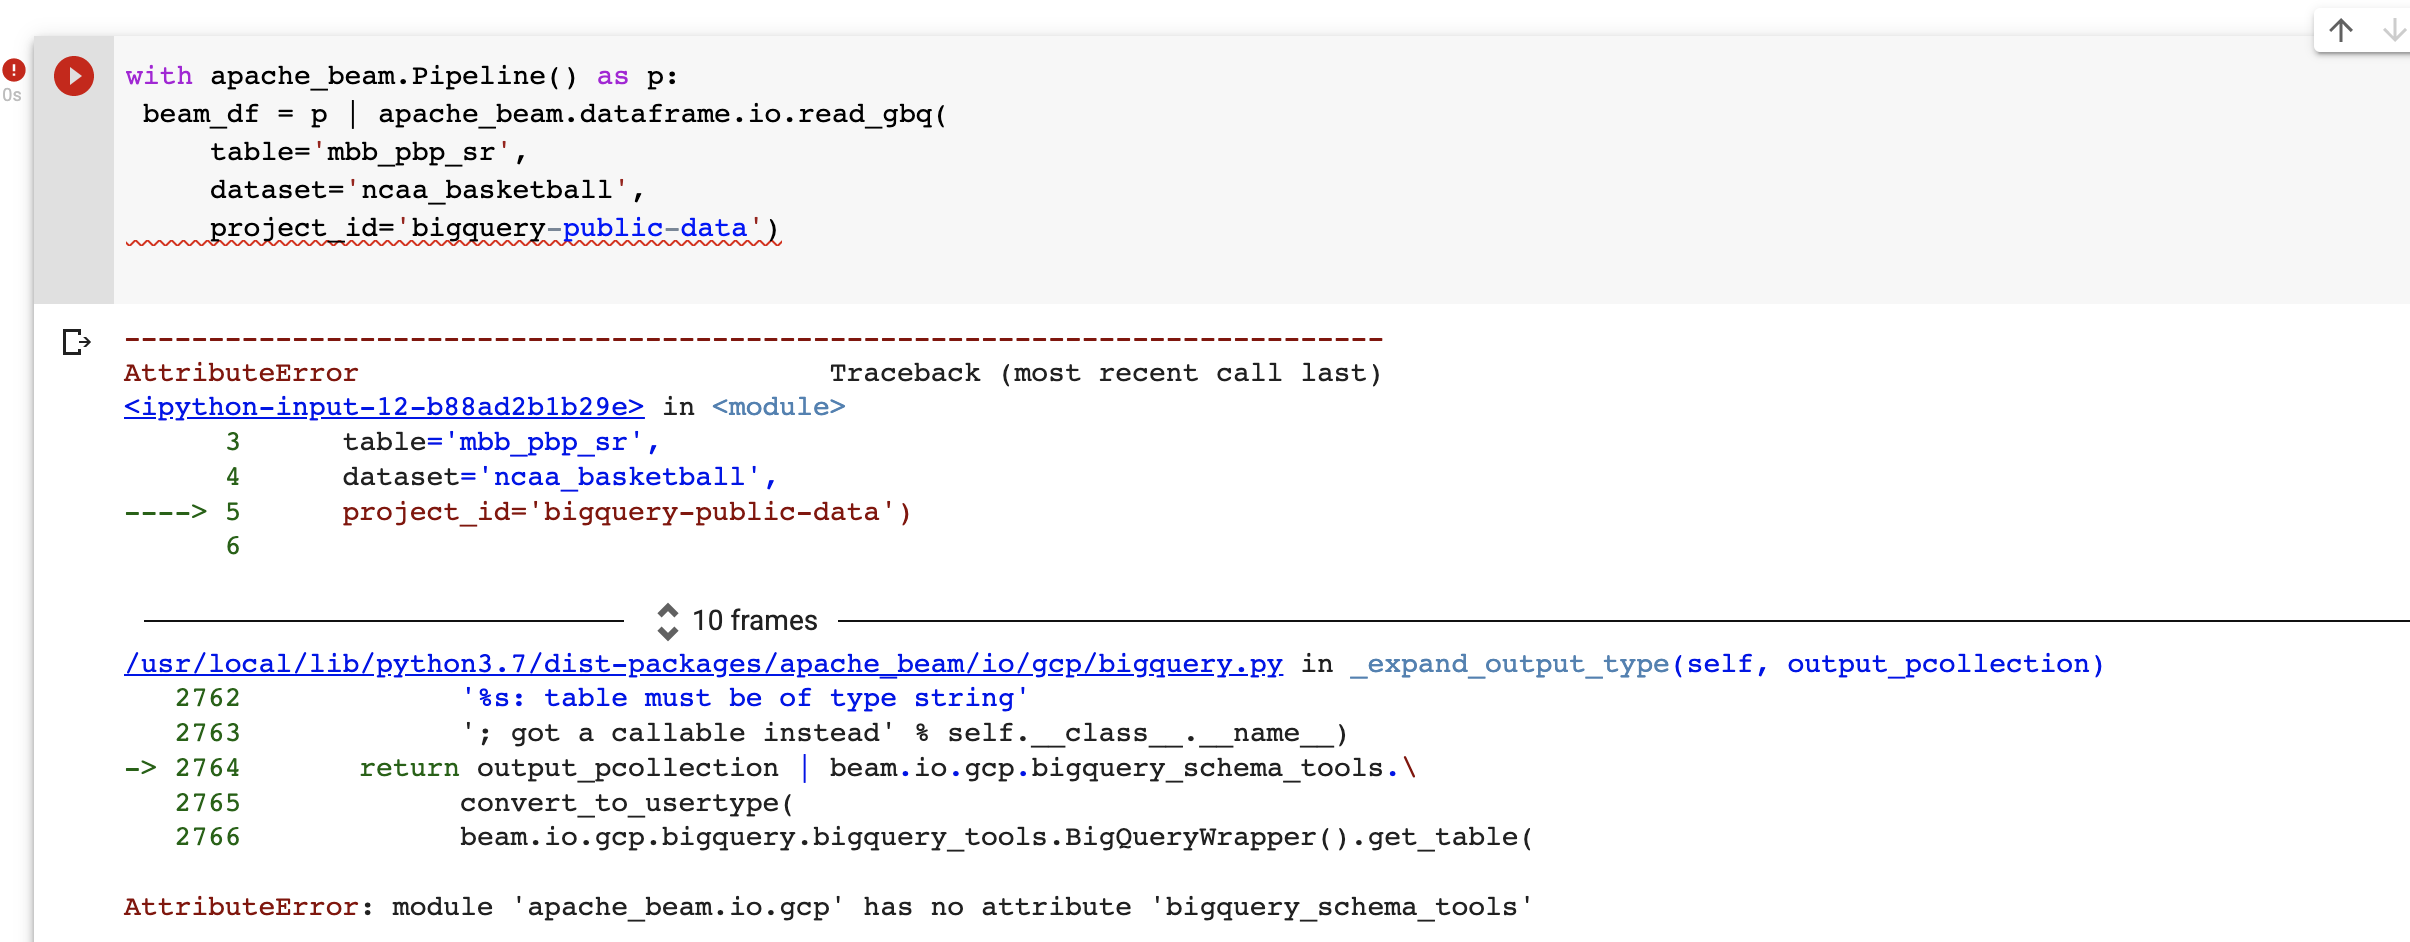2410x942 pixels.
Task: Toggle visibility of the error output
Action: (75, 343)
